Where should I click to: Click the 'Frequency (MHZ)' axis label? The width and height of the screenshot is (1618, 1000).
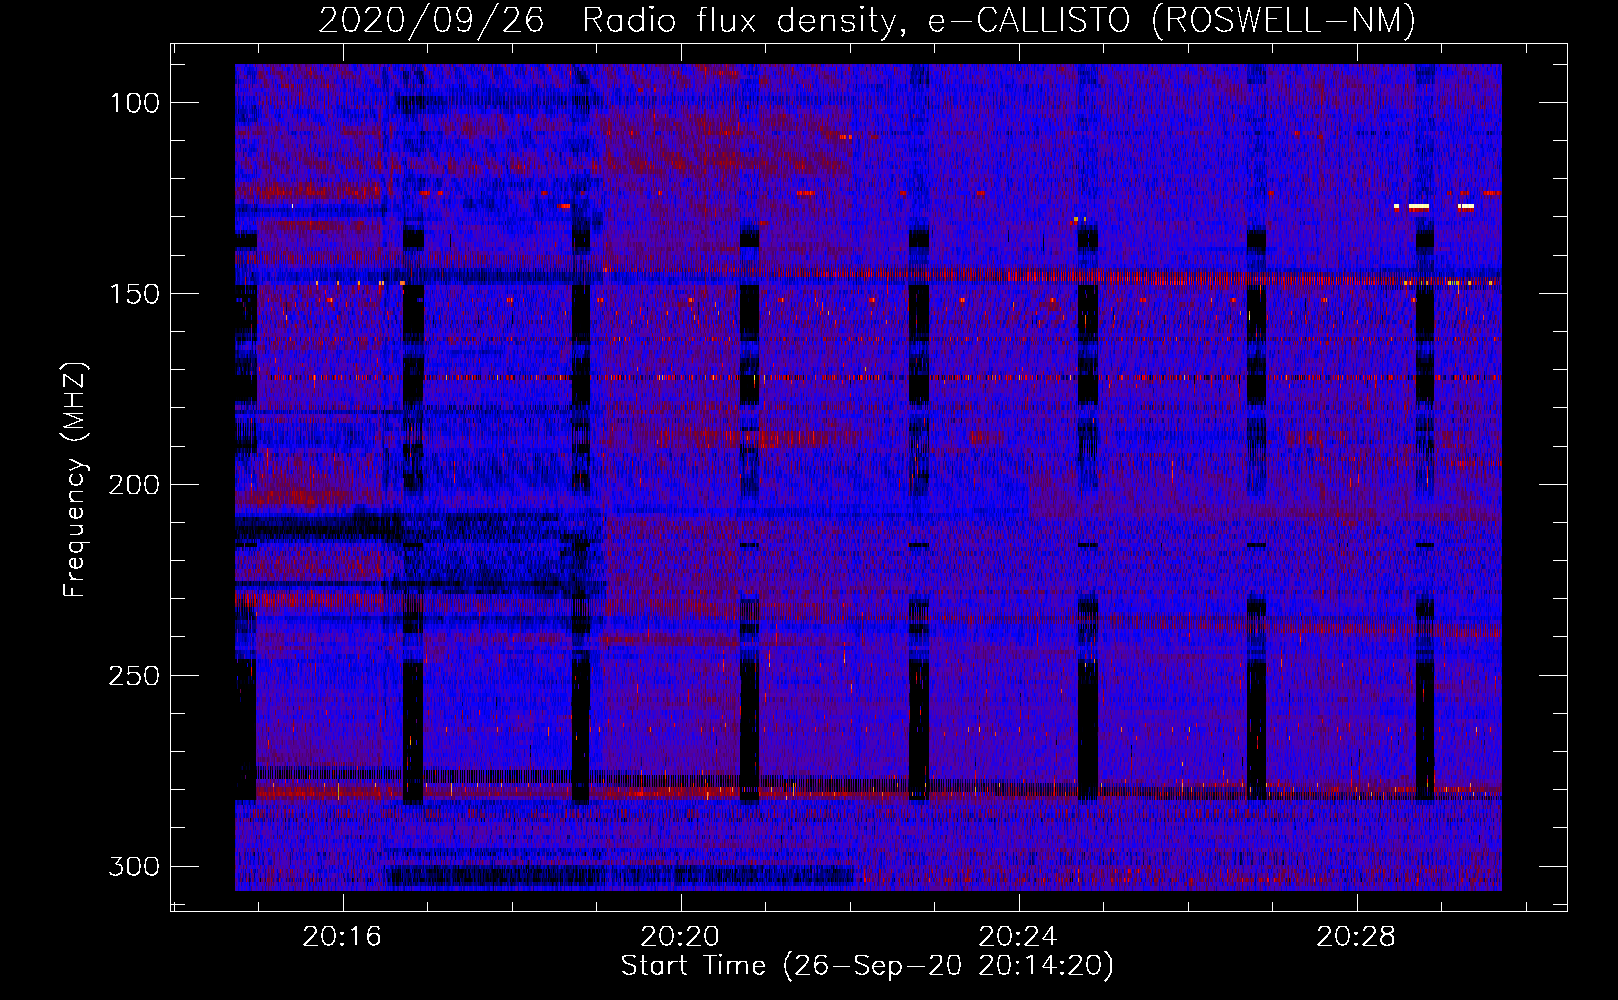(x=75, y=480)
